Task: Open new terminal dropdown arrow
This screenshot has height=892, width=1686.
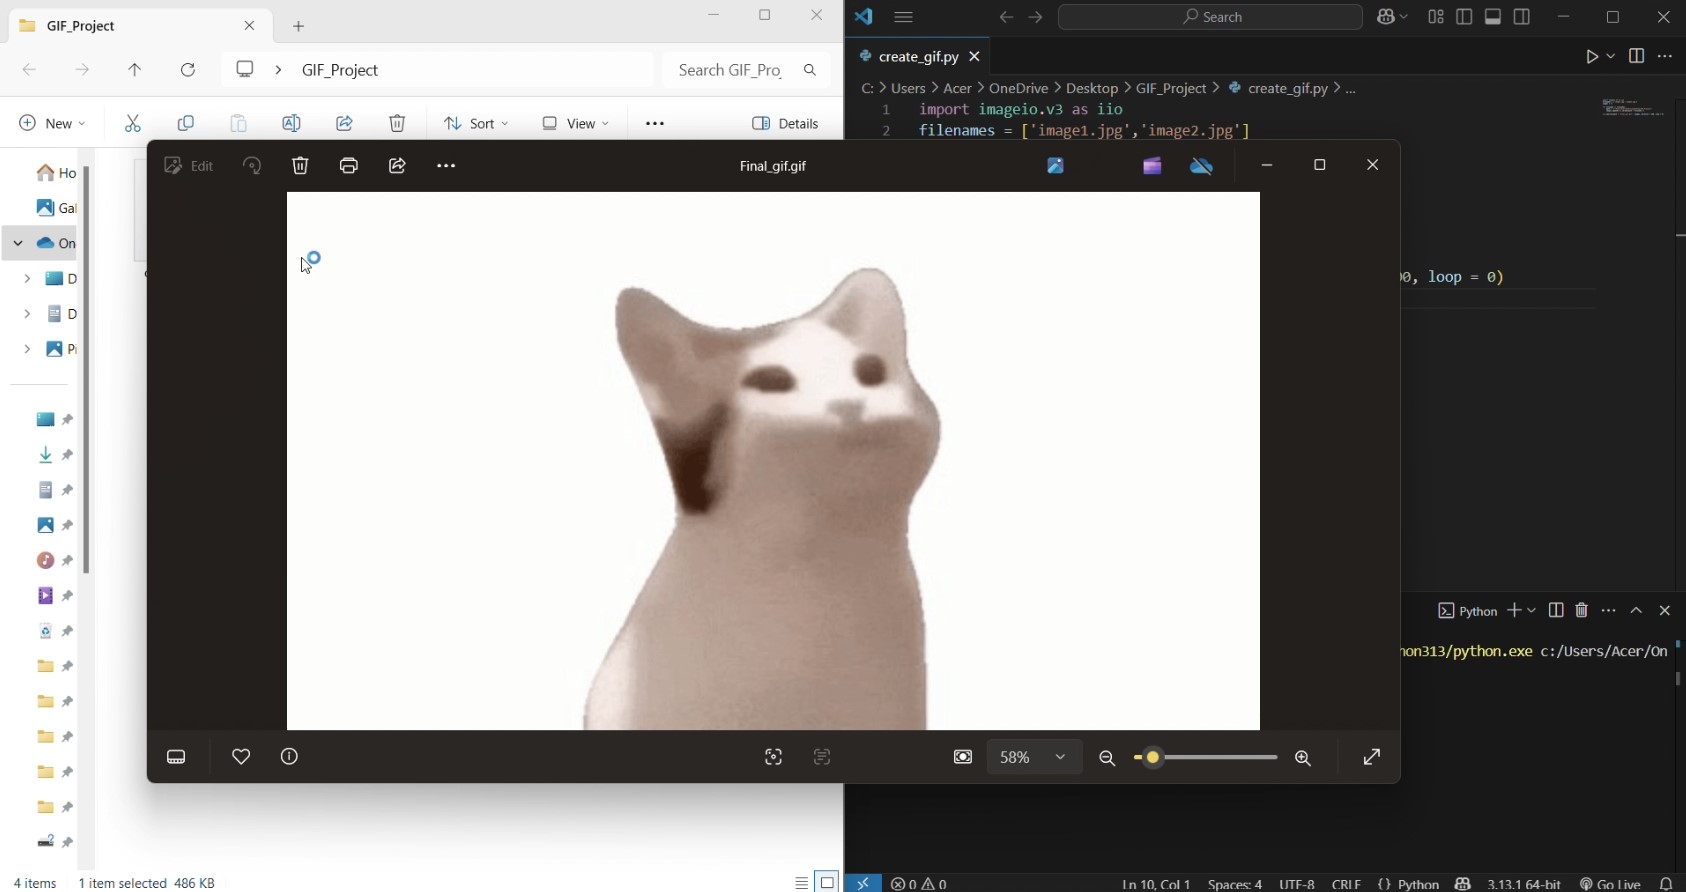Action: pyautogui.click(x=1531, y=611)
